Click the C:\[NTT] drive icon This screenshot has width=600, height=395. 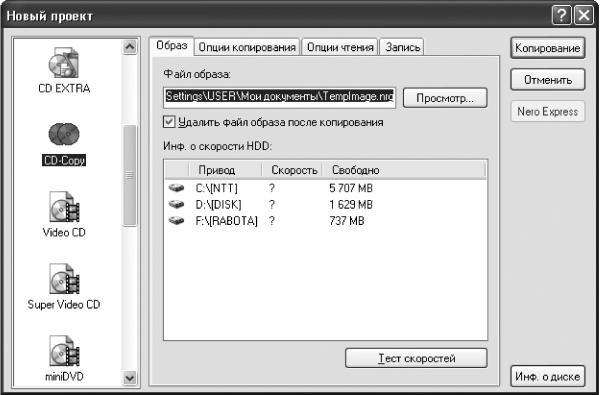tap(176, 188)
